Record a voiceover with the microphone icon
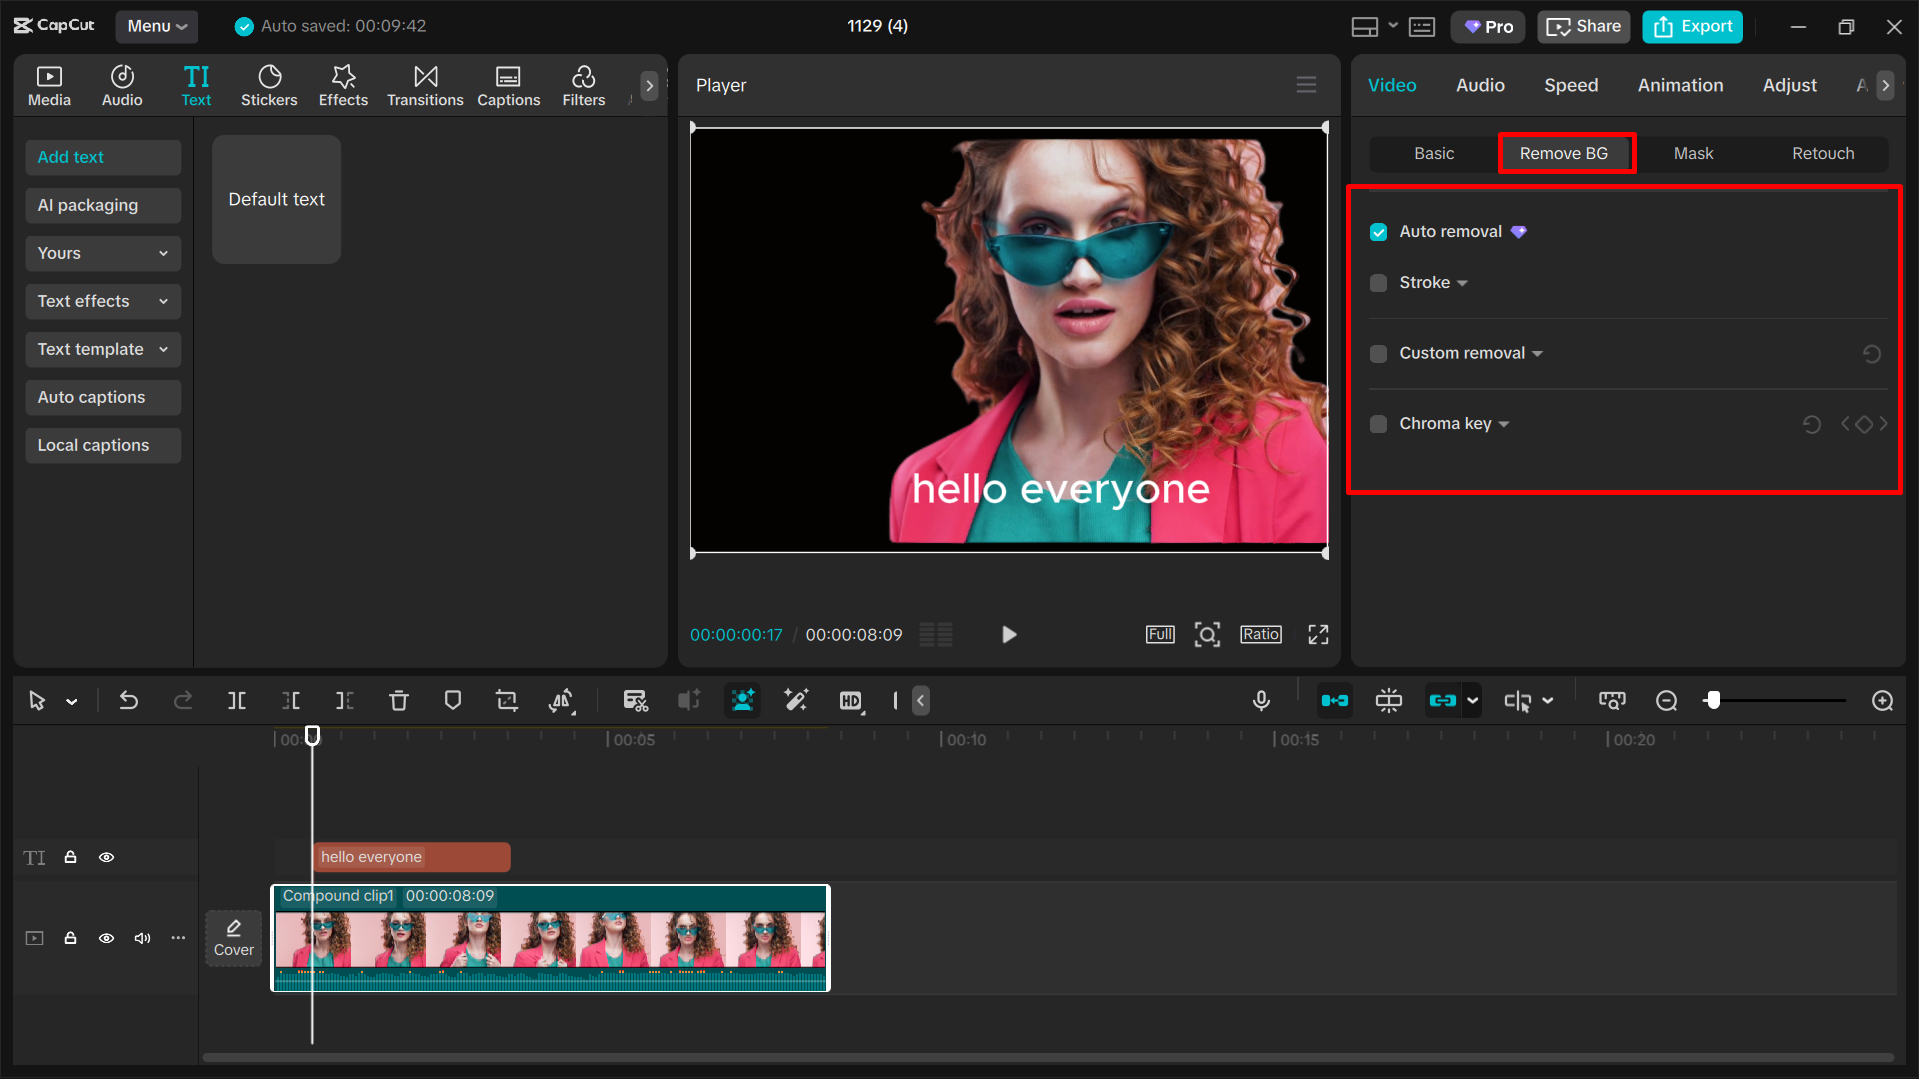This screenshot has height=1079, width=1919. pos(1261,700)
